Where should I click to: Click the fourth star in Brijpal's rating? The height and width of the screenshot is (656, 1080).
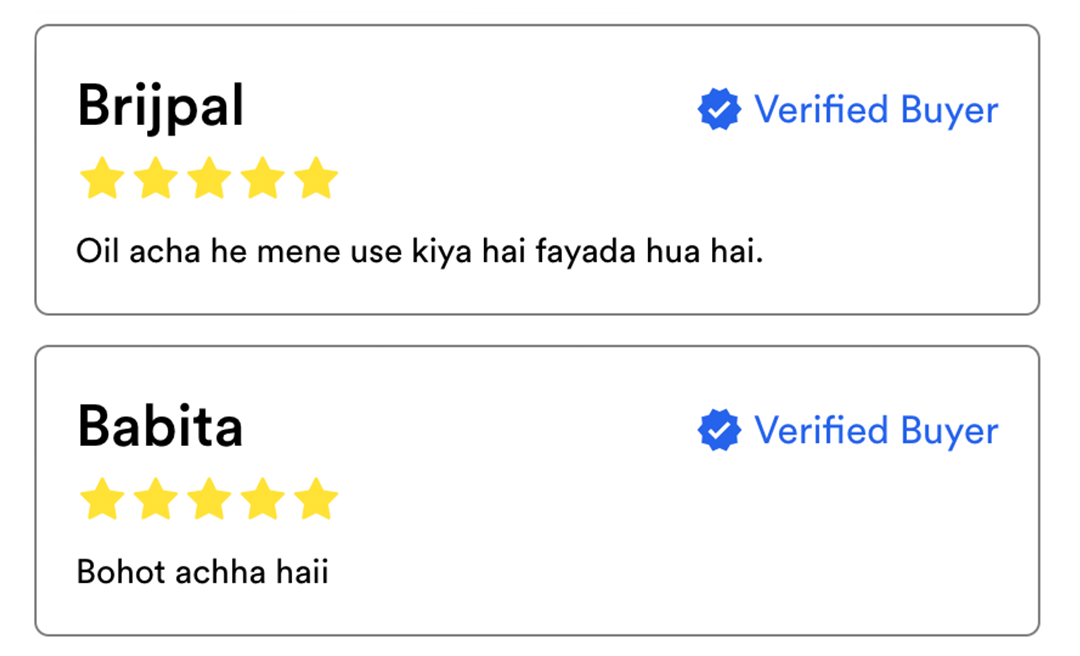pyautogui.click(x=263, y=178)
